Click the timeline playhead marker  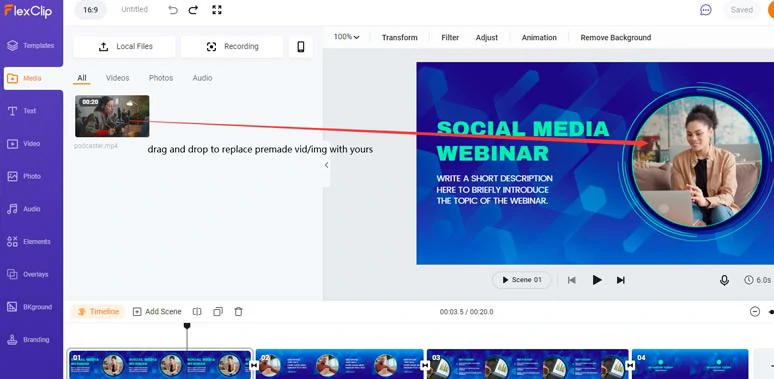tap(187, 326)
